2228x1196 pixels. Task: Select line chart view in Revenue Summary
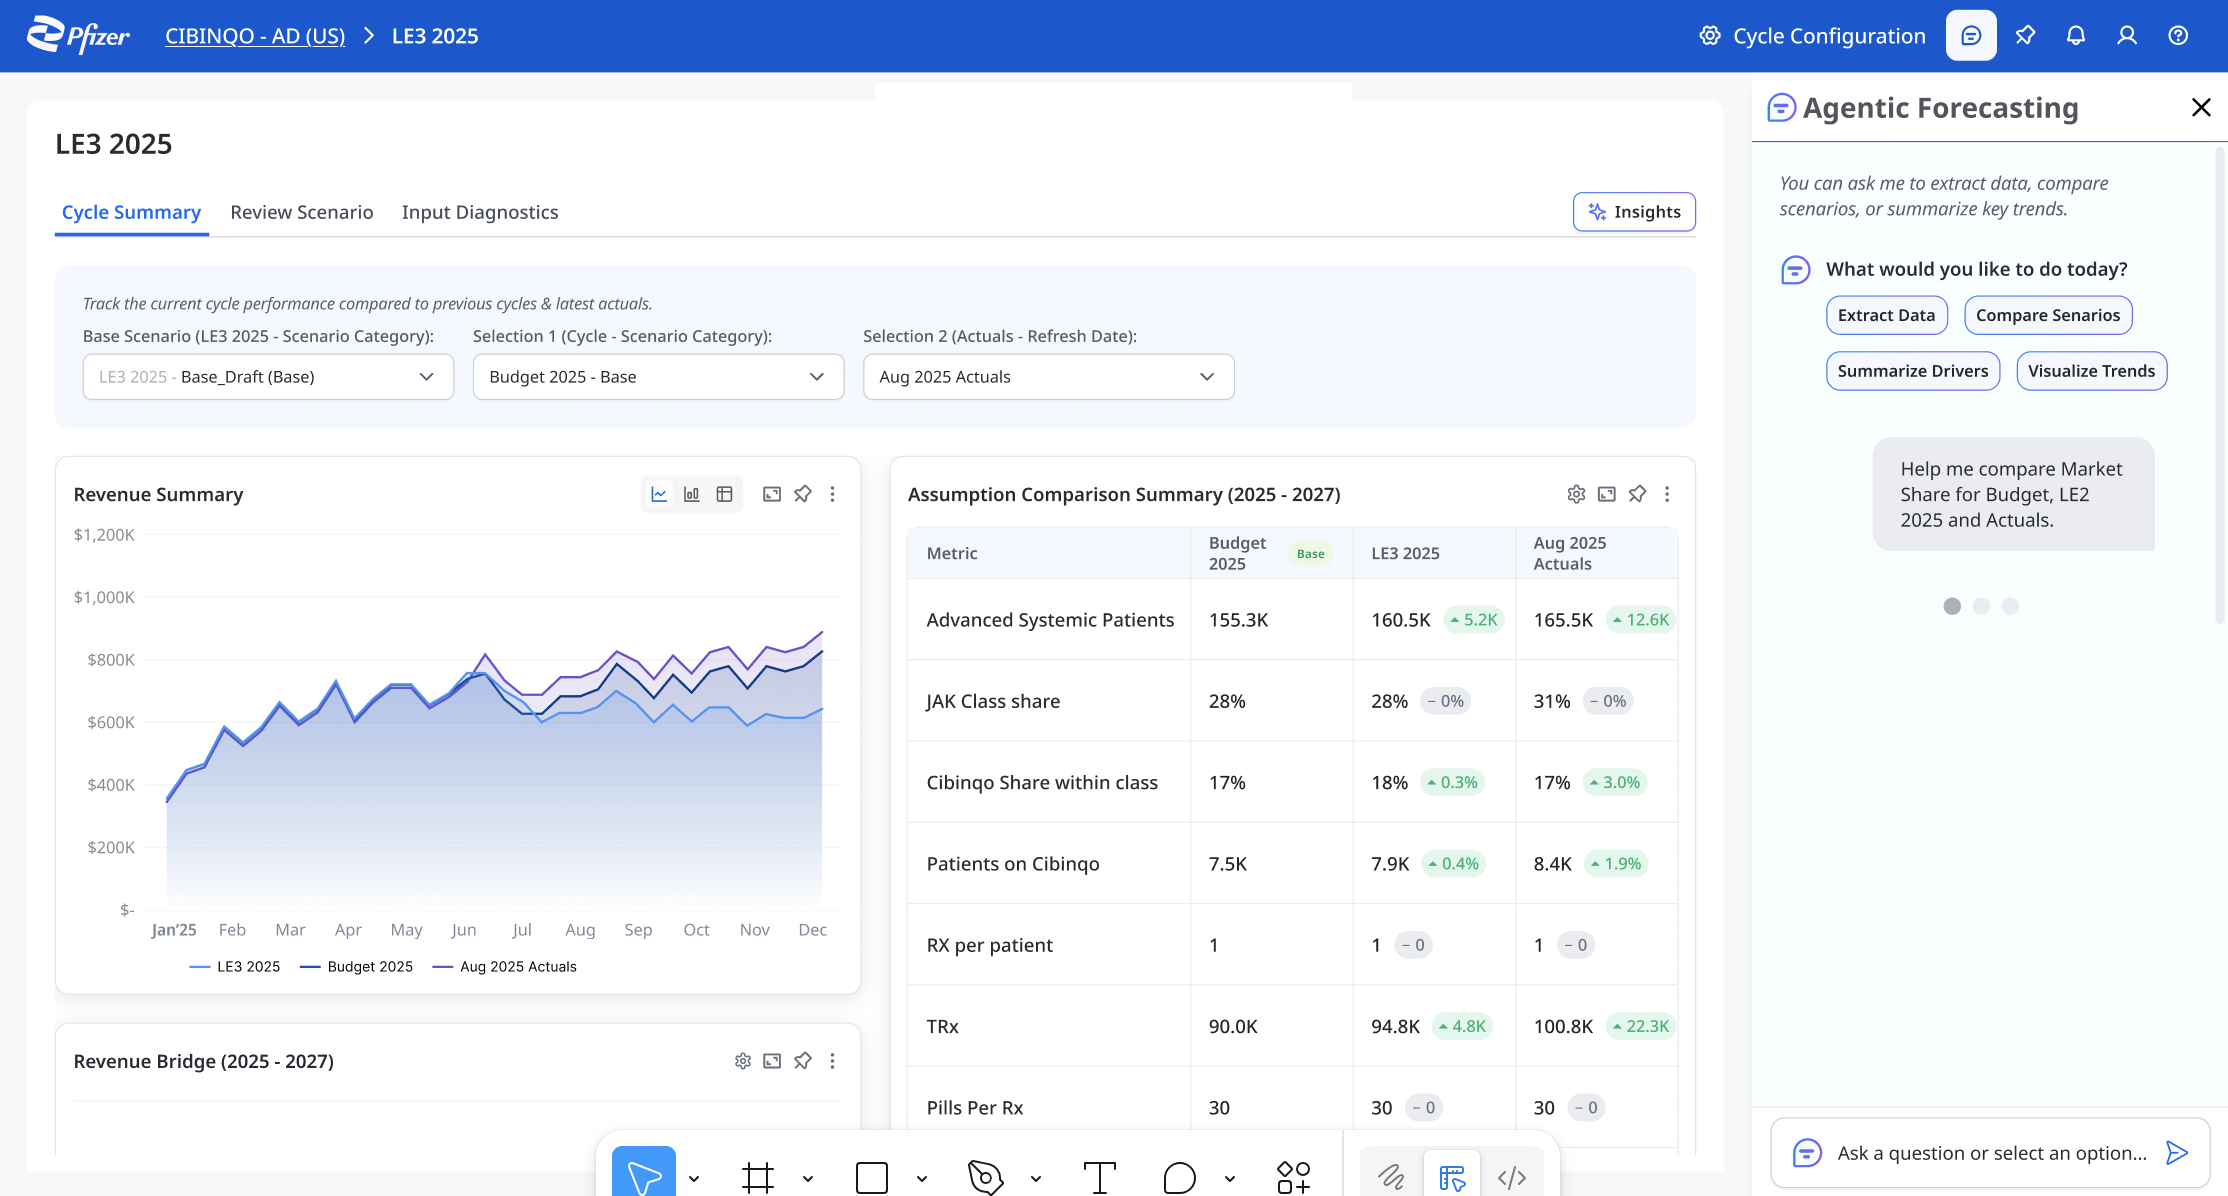pyautogui.click(x=659, y=494)
